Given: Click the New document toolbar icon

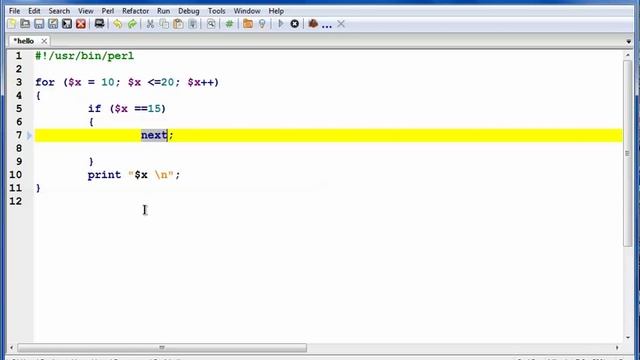Looking at the screenshot, I should click(x=11, y=24).
